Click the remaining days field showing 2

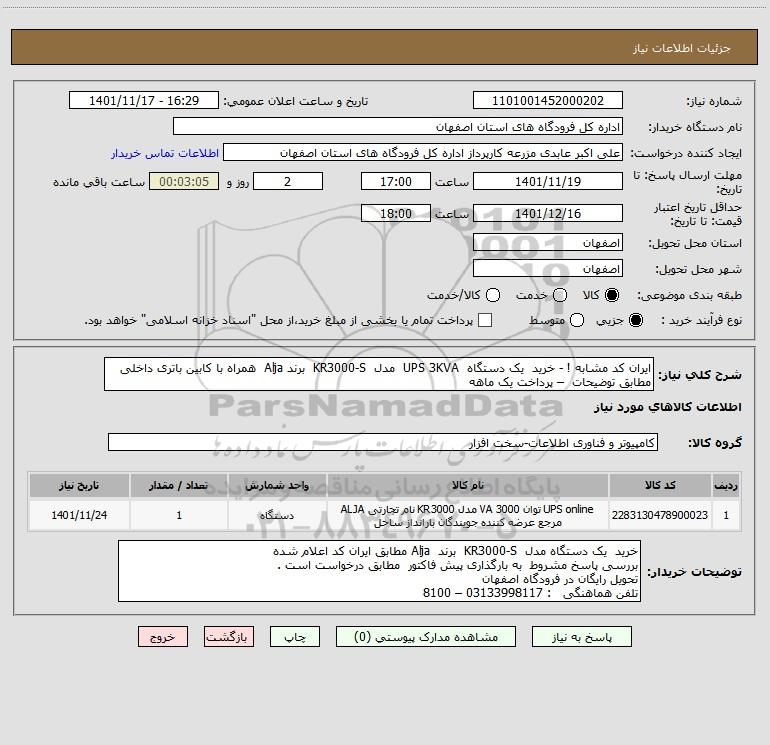pyautogui.click(x=288, y=181)
